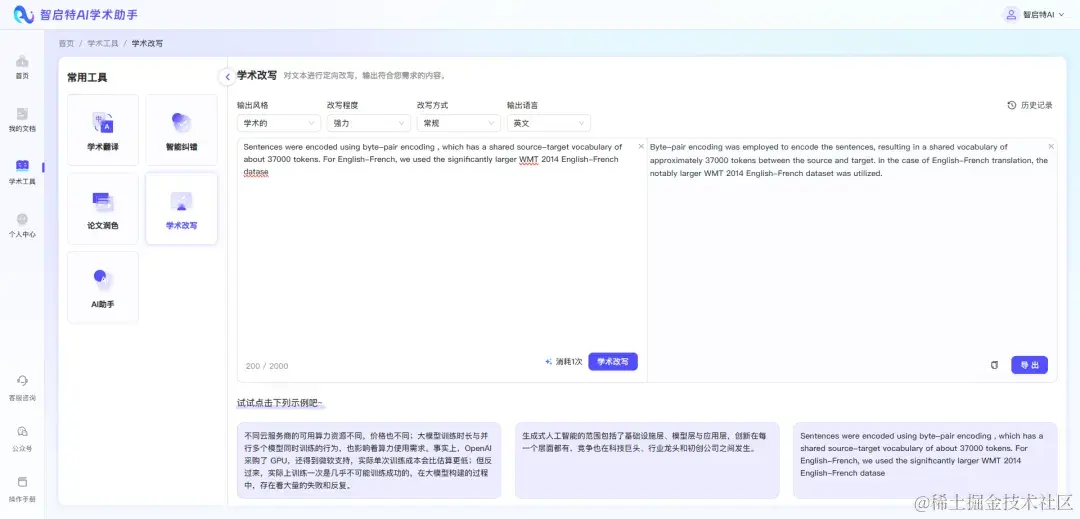Click 学术改写 in the breadcrumb
The height and width of the screenshot is (519, 1080).
(x=147, y=43)
